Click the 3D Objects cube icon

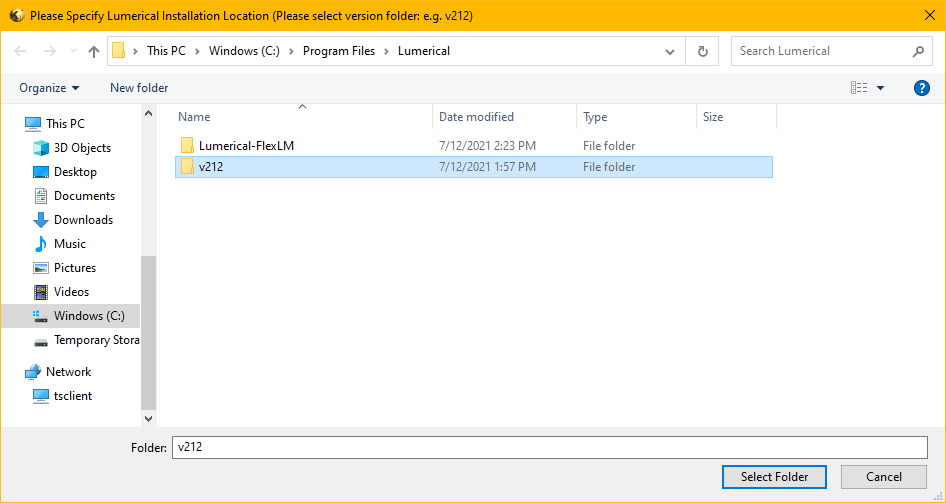coord(40,148)
